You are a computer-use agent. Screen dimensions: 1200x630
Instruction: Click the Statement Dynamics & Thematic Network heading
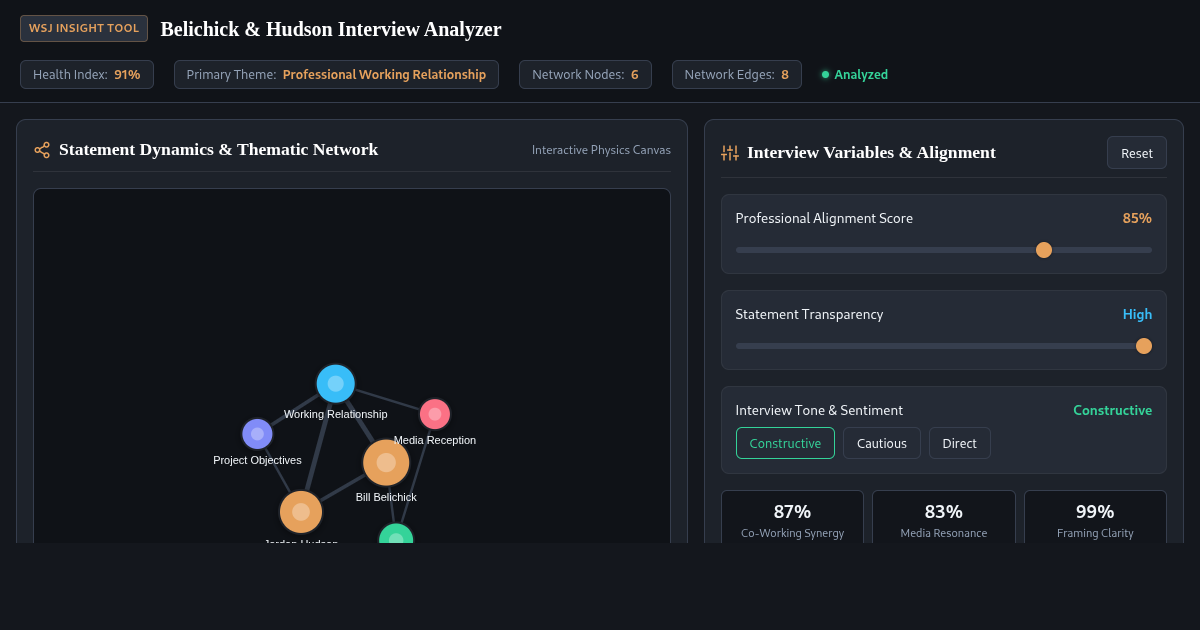point(218,149)
